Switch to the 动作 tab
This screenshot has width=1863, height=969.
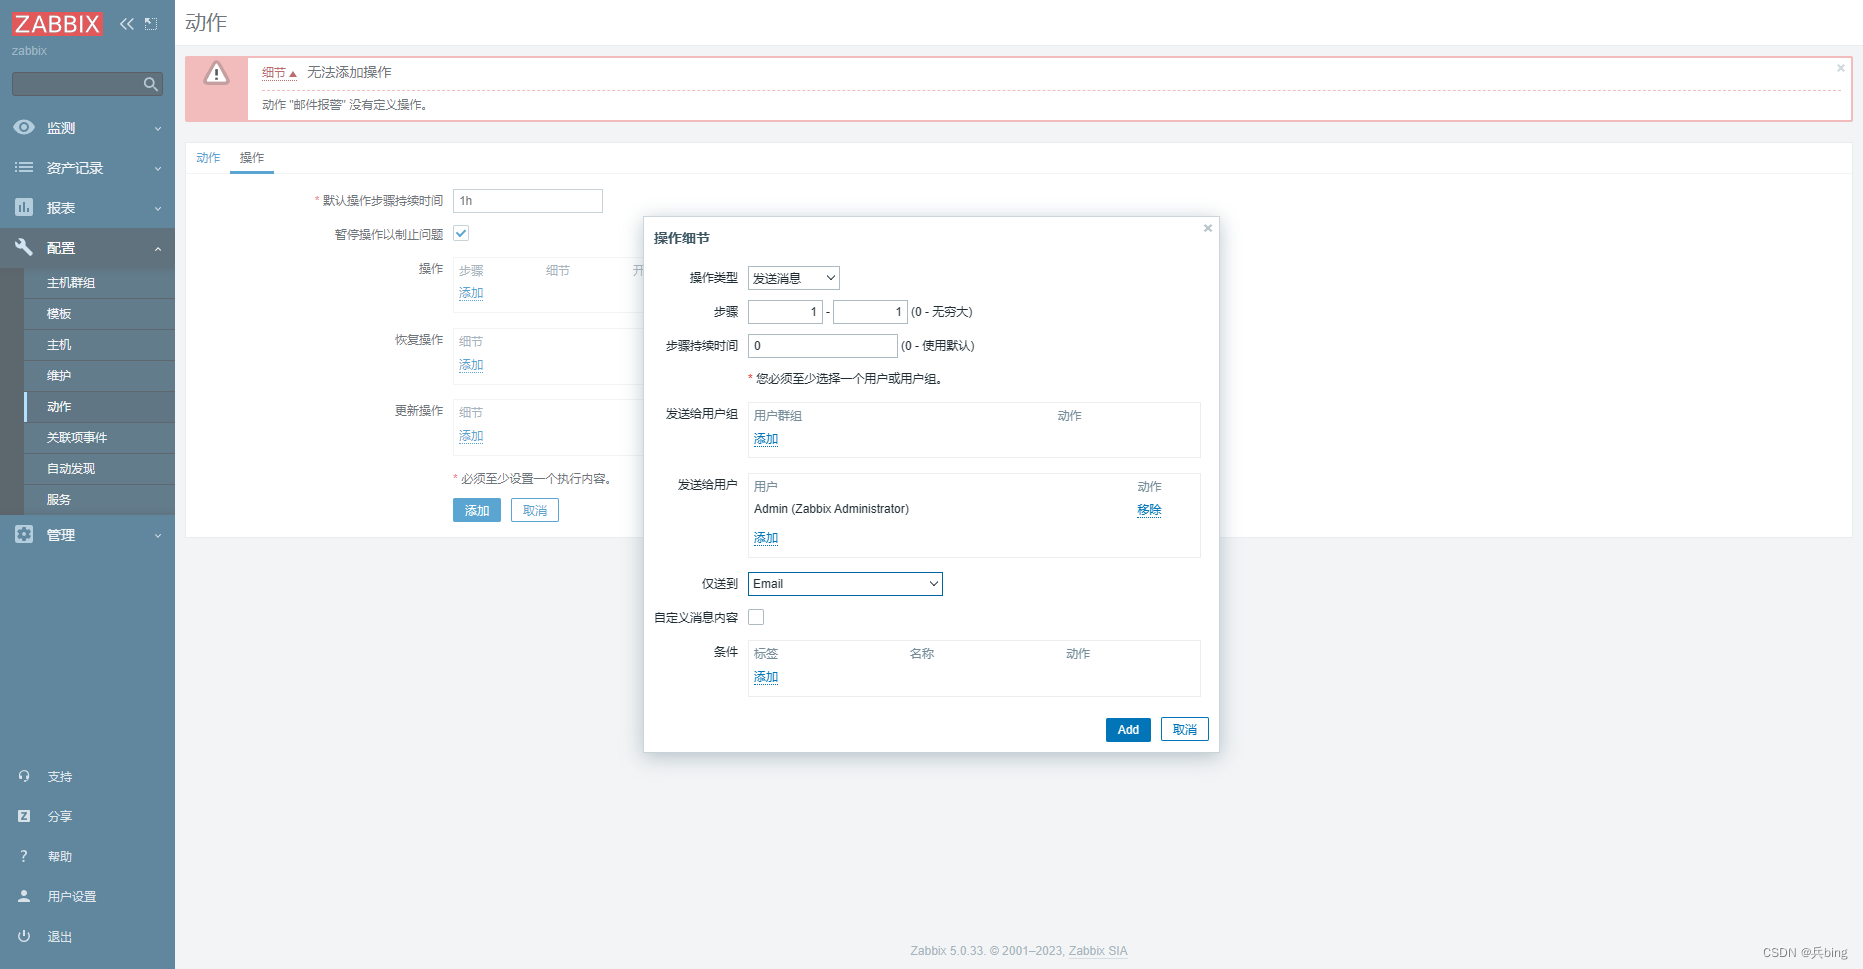[208, 157]
